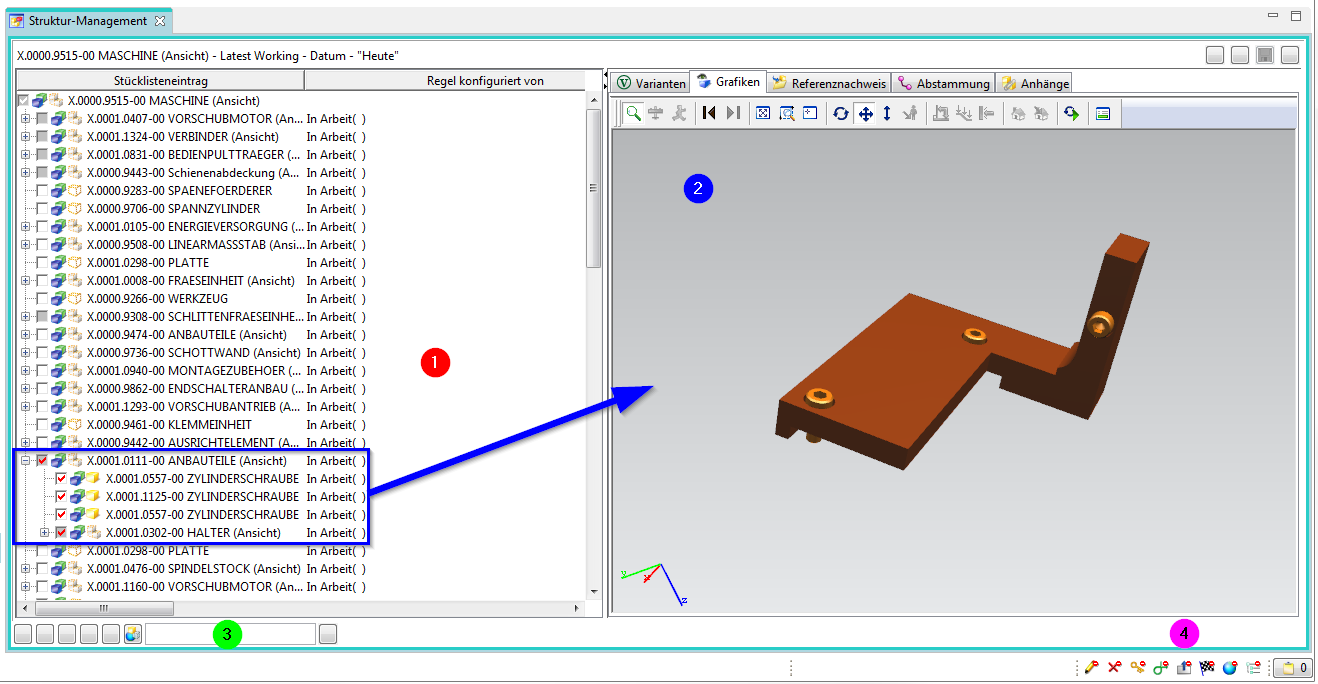
Task: Open the Referenznachweis tab
Action: tap(828, 83)
